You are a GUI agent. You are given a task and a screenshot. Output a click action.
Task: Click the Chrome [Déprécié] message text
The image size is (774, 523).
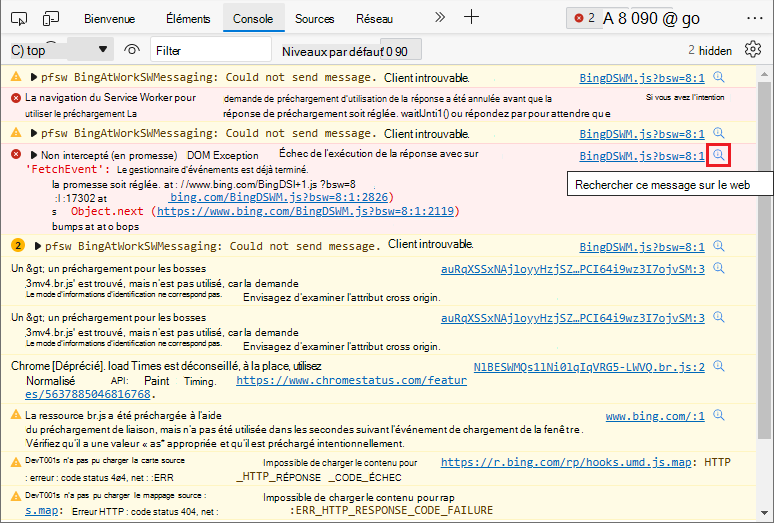(166, 367)
